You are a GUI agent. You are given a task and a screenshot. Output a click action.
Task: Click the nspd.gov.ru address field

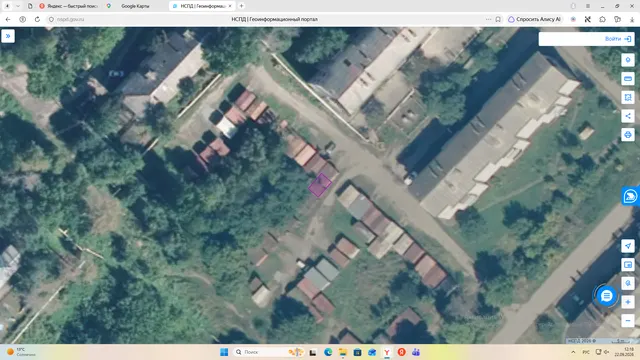(71, 19)
